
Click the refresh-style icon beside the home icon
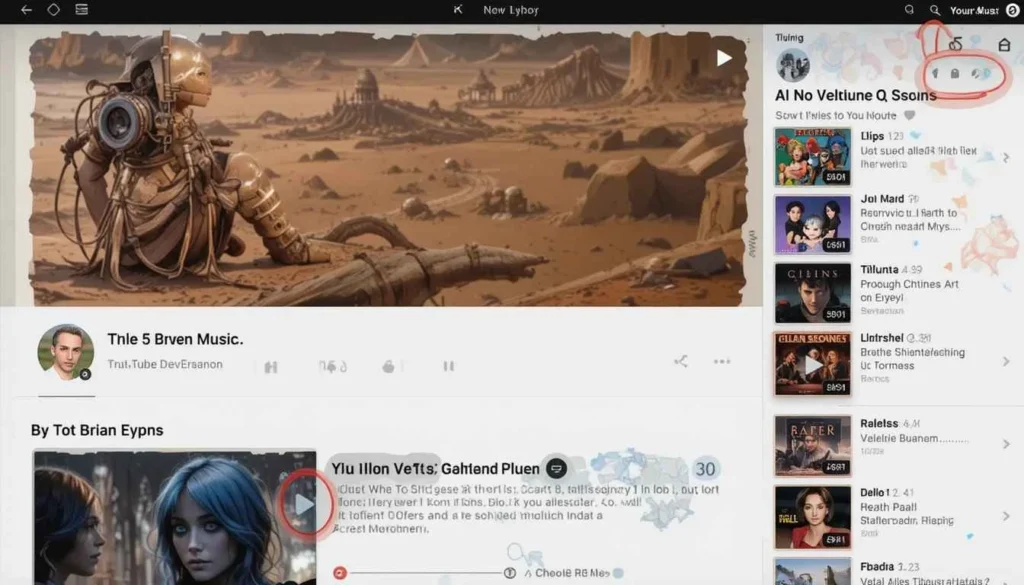955,44
